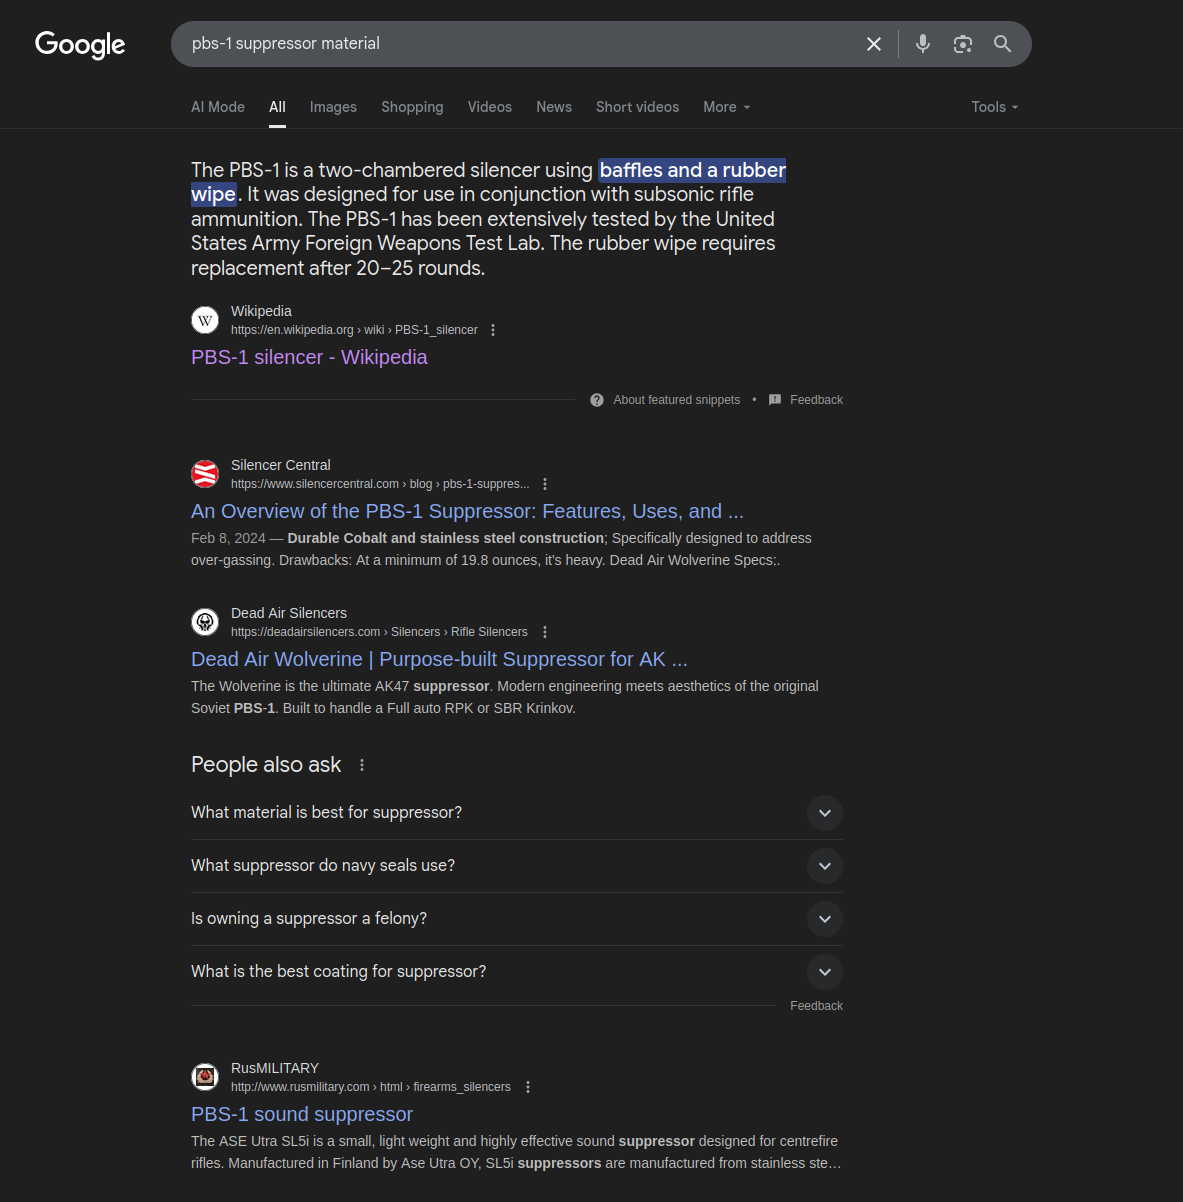Open the More search filters dropdown
The image size is (1183, 1202).
click(x=727, y=107)
